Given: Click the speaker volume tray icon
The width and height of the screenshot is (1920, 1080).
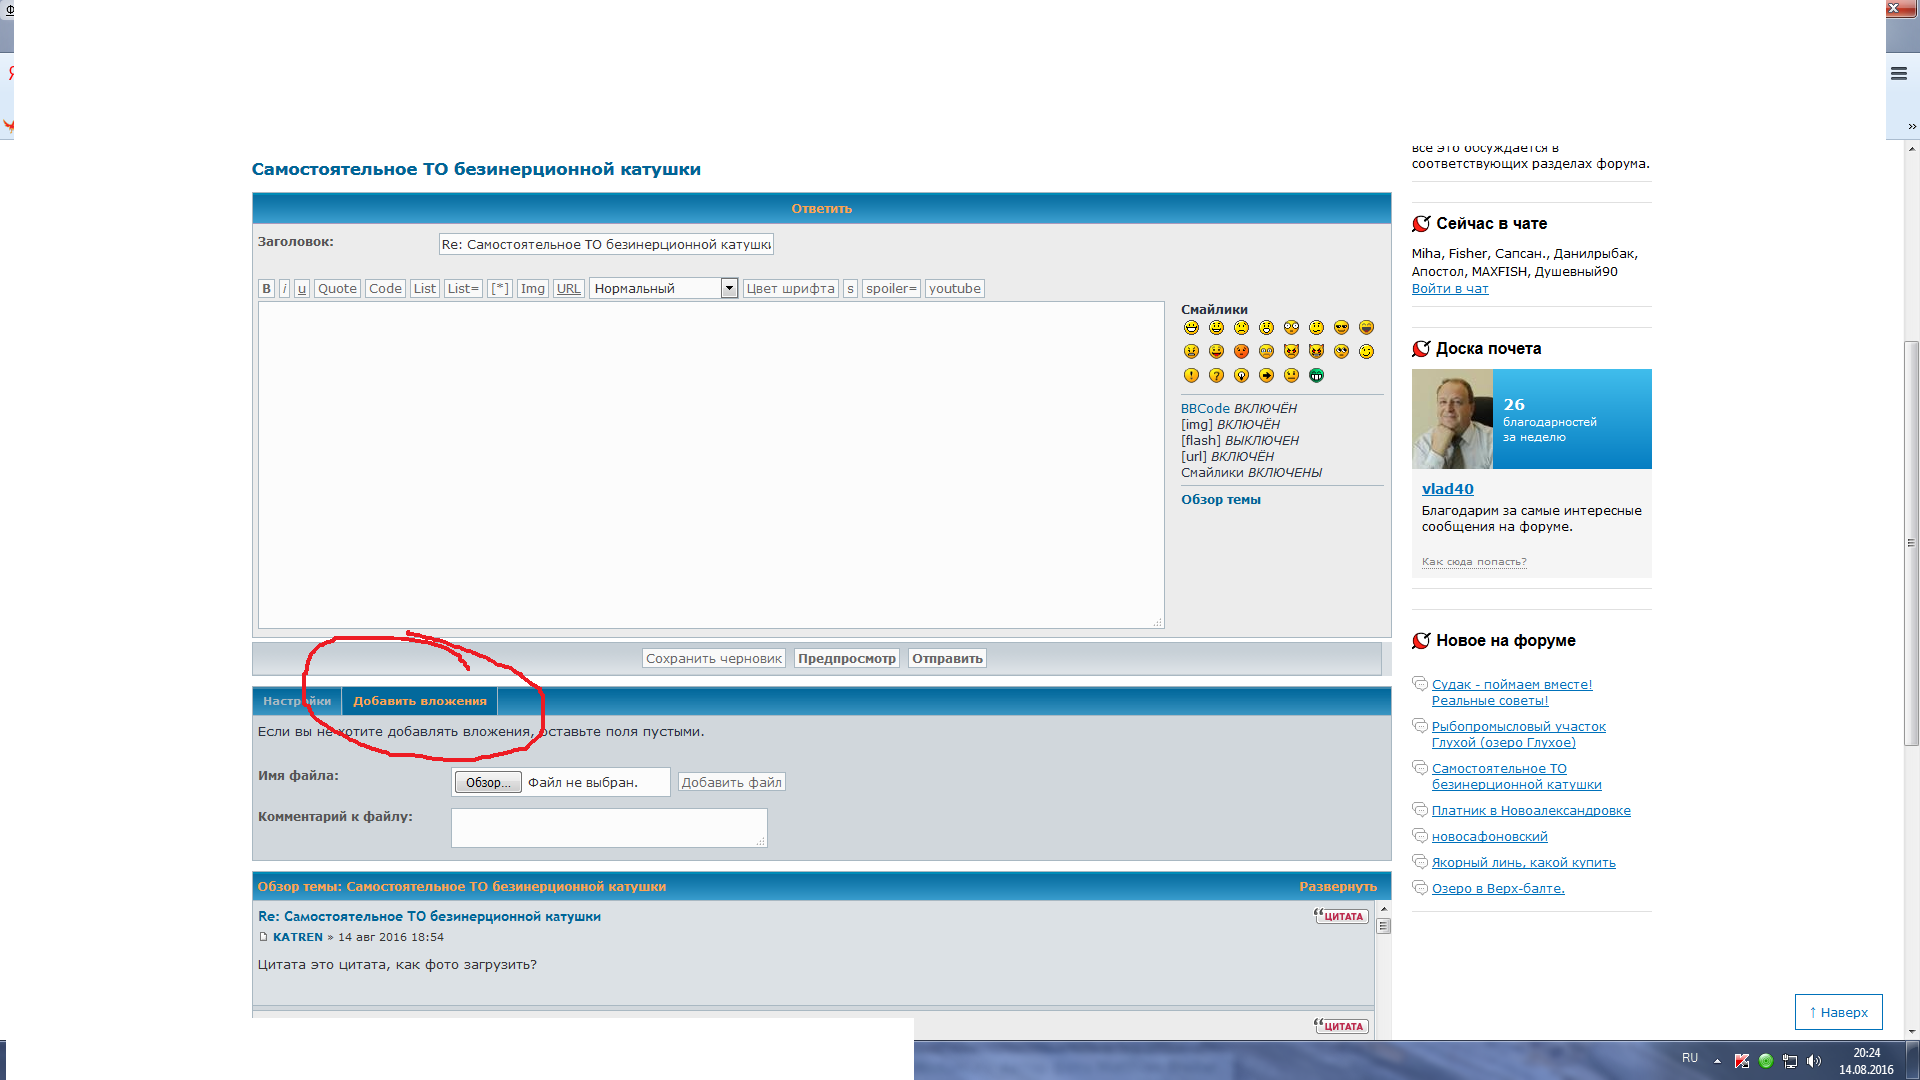Looking at the screenshot, I should [x=1814, y=1061].
